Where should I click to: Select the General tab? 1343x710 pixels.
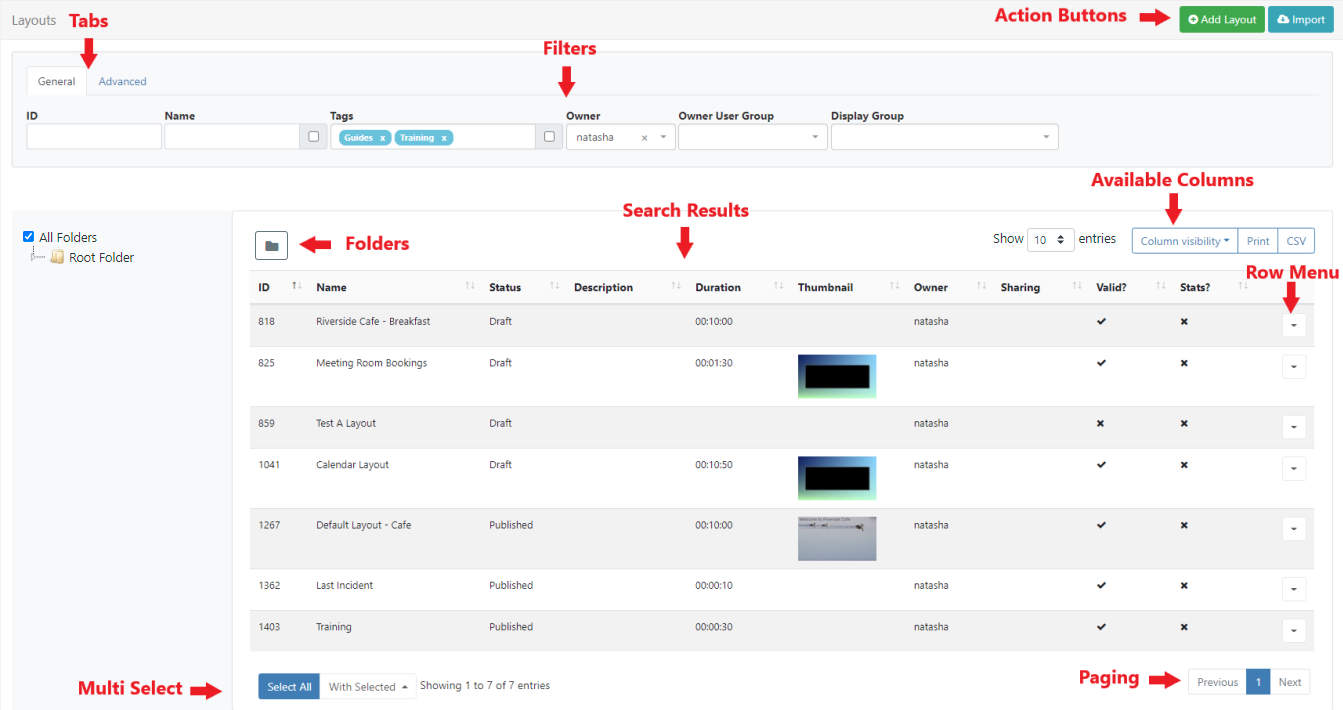tap(56, 82)
